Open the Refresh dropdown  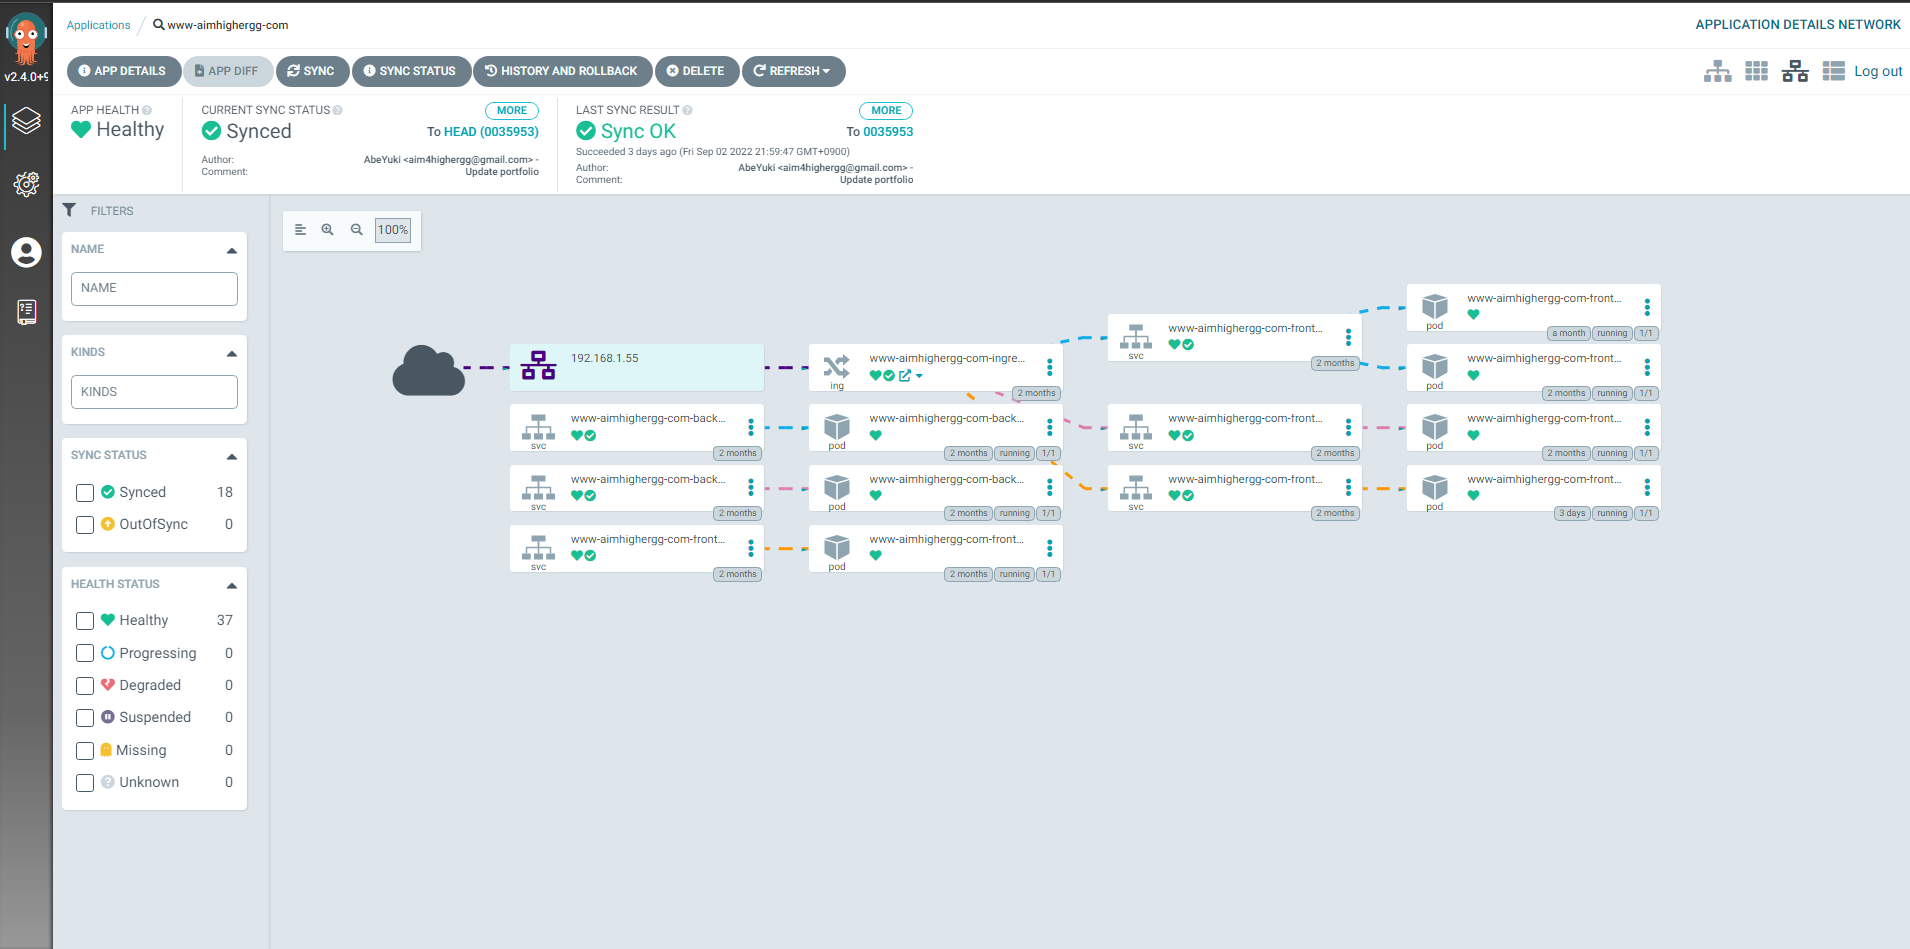(x=793, y=71)
